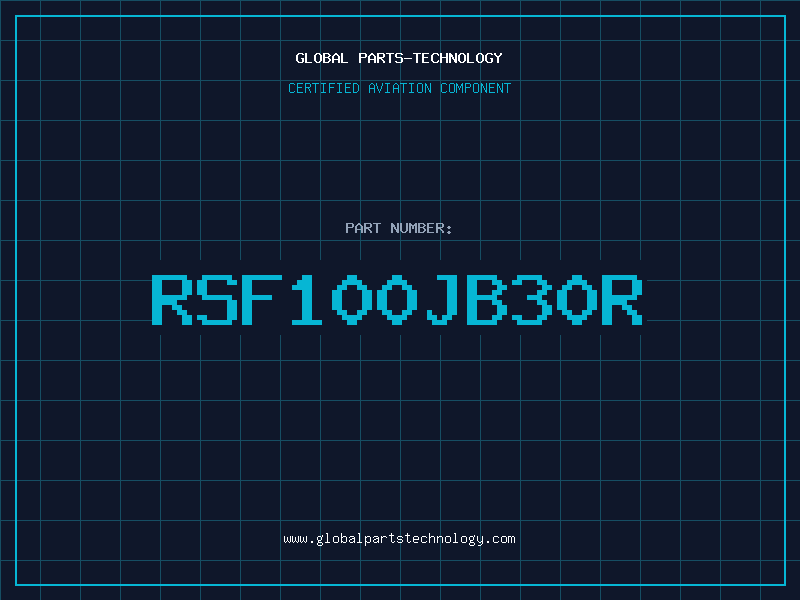
Task: Click the final letter R of part number
Action: click(x=622, y=299)
